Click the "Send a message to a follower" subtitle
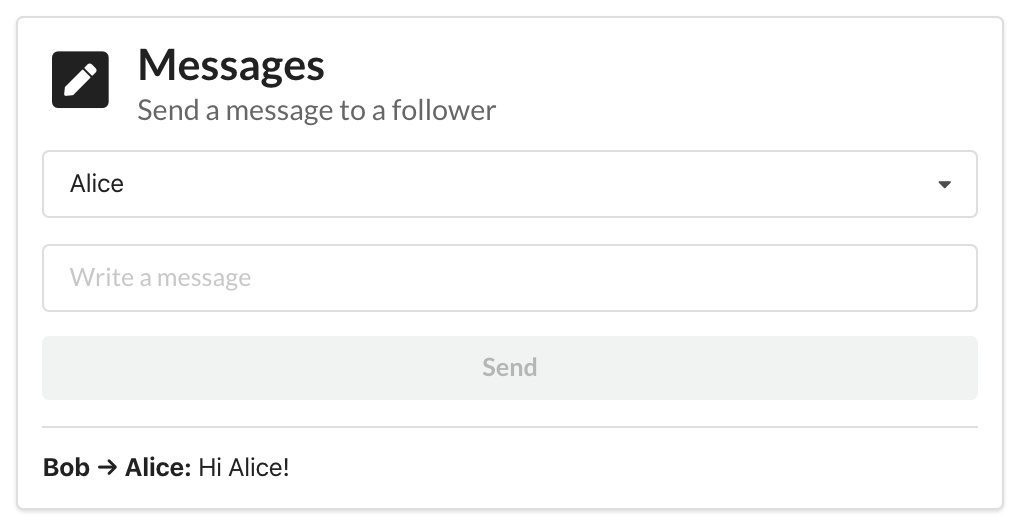 tap(316, 110)
